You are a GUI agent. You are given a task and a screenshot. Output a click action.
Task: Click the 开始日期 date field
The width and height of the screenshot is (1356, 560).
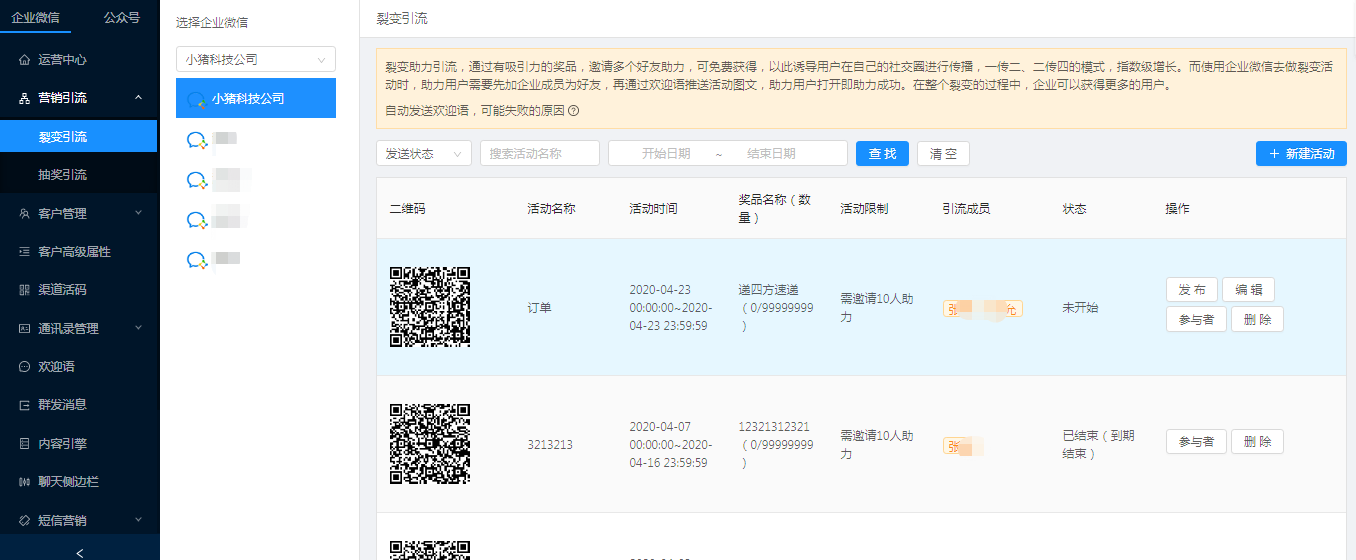(x=666, y=153)
